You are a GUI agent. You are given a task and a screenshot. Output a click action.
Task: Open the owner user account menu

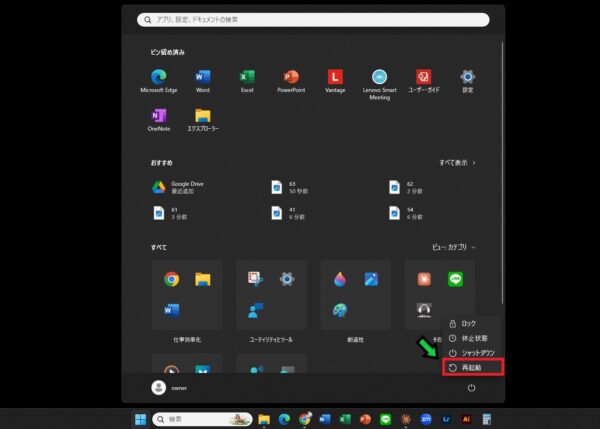(x=169, y=388)
